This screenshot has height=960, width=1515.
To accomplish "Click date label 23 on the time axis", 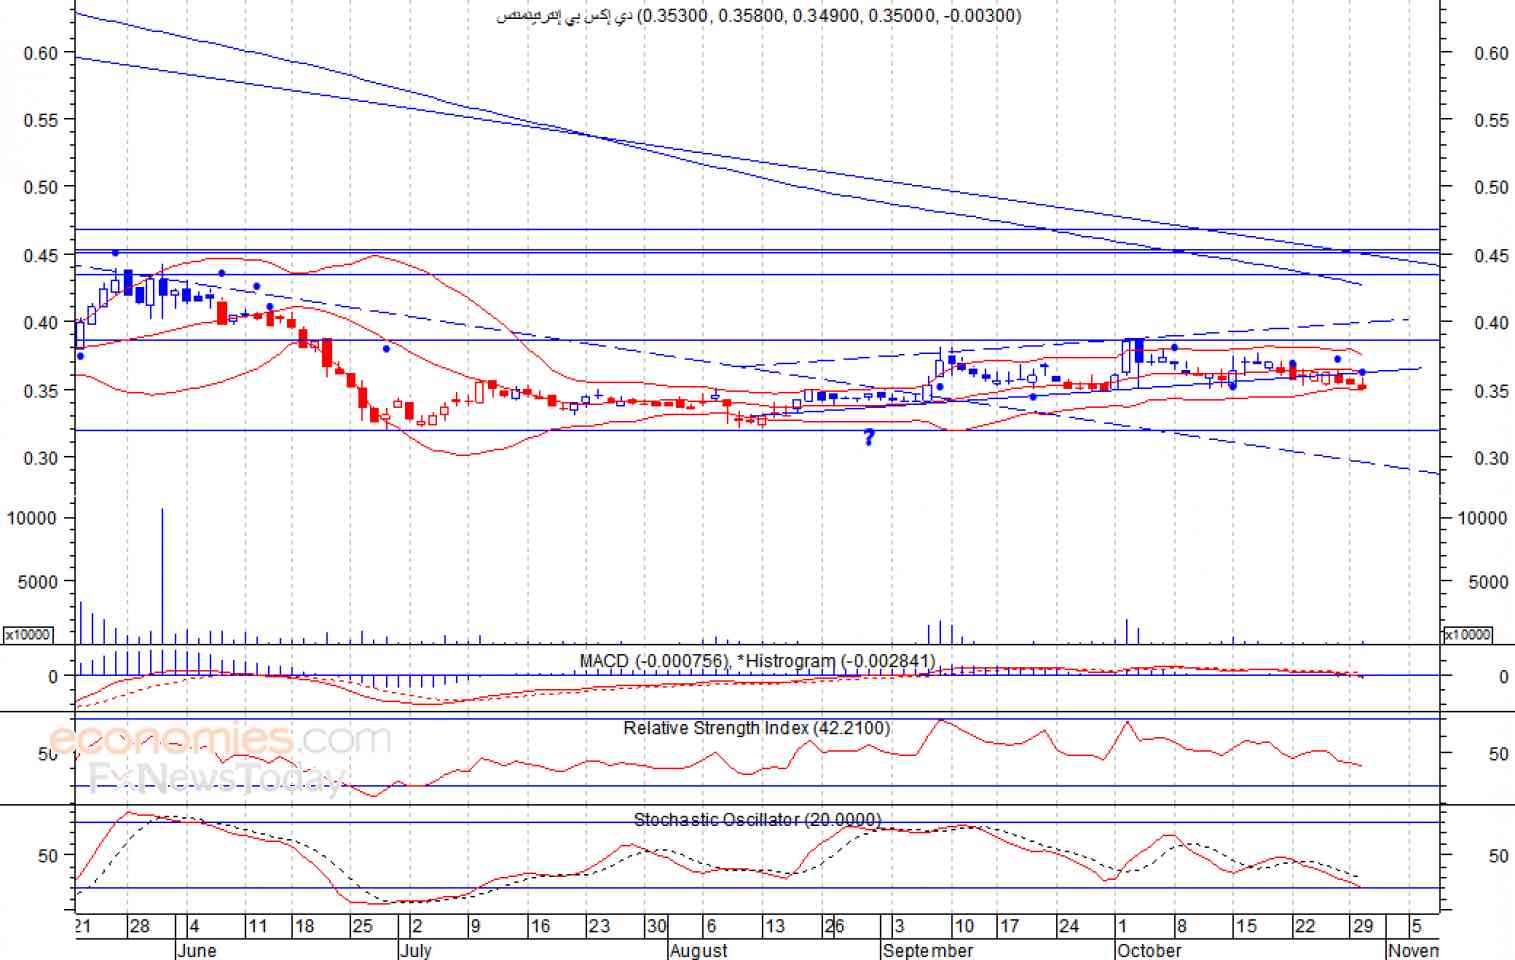I will (599, 926).
